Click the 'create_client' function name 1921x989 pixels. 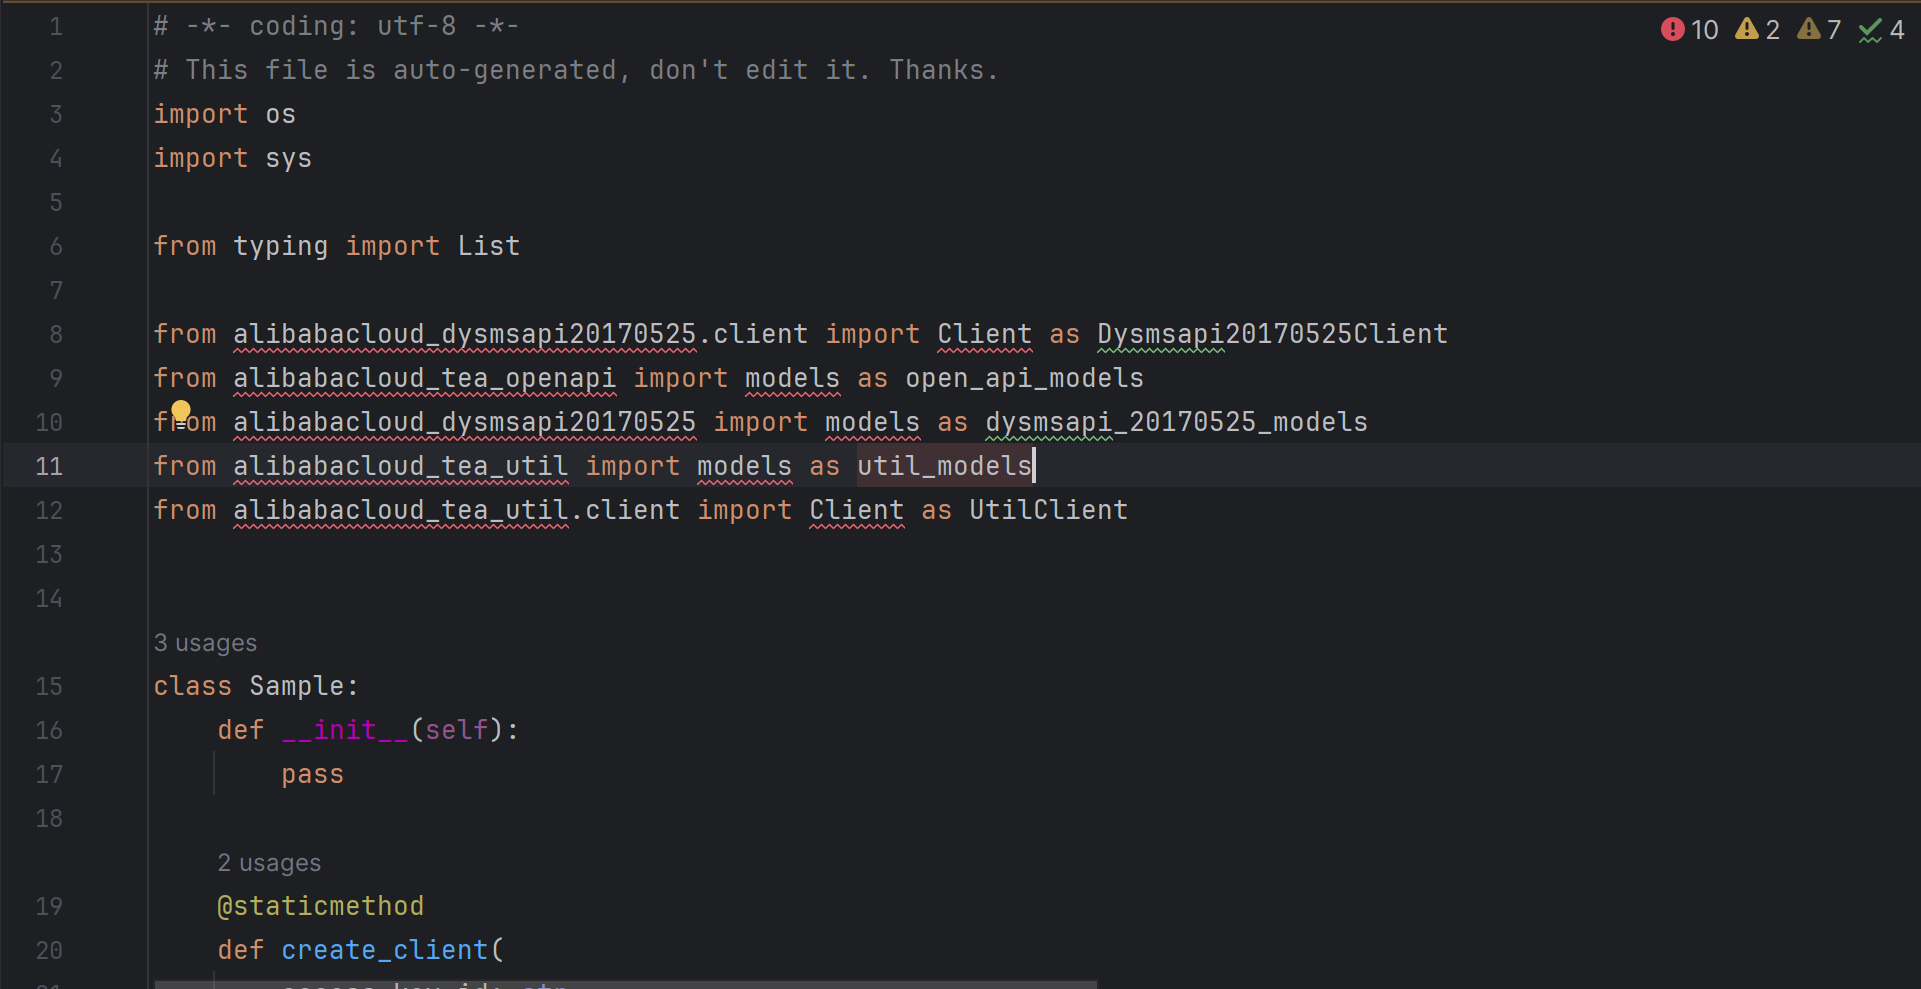385,950
